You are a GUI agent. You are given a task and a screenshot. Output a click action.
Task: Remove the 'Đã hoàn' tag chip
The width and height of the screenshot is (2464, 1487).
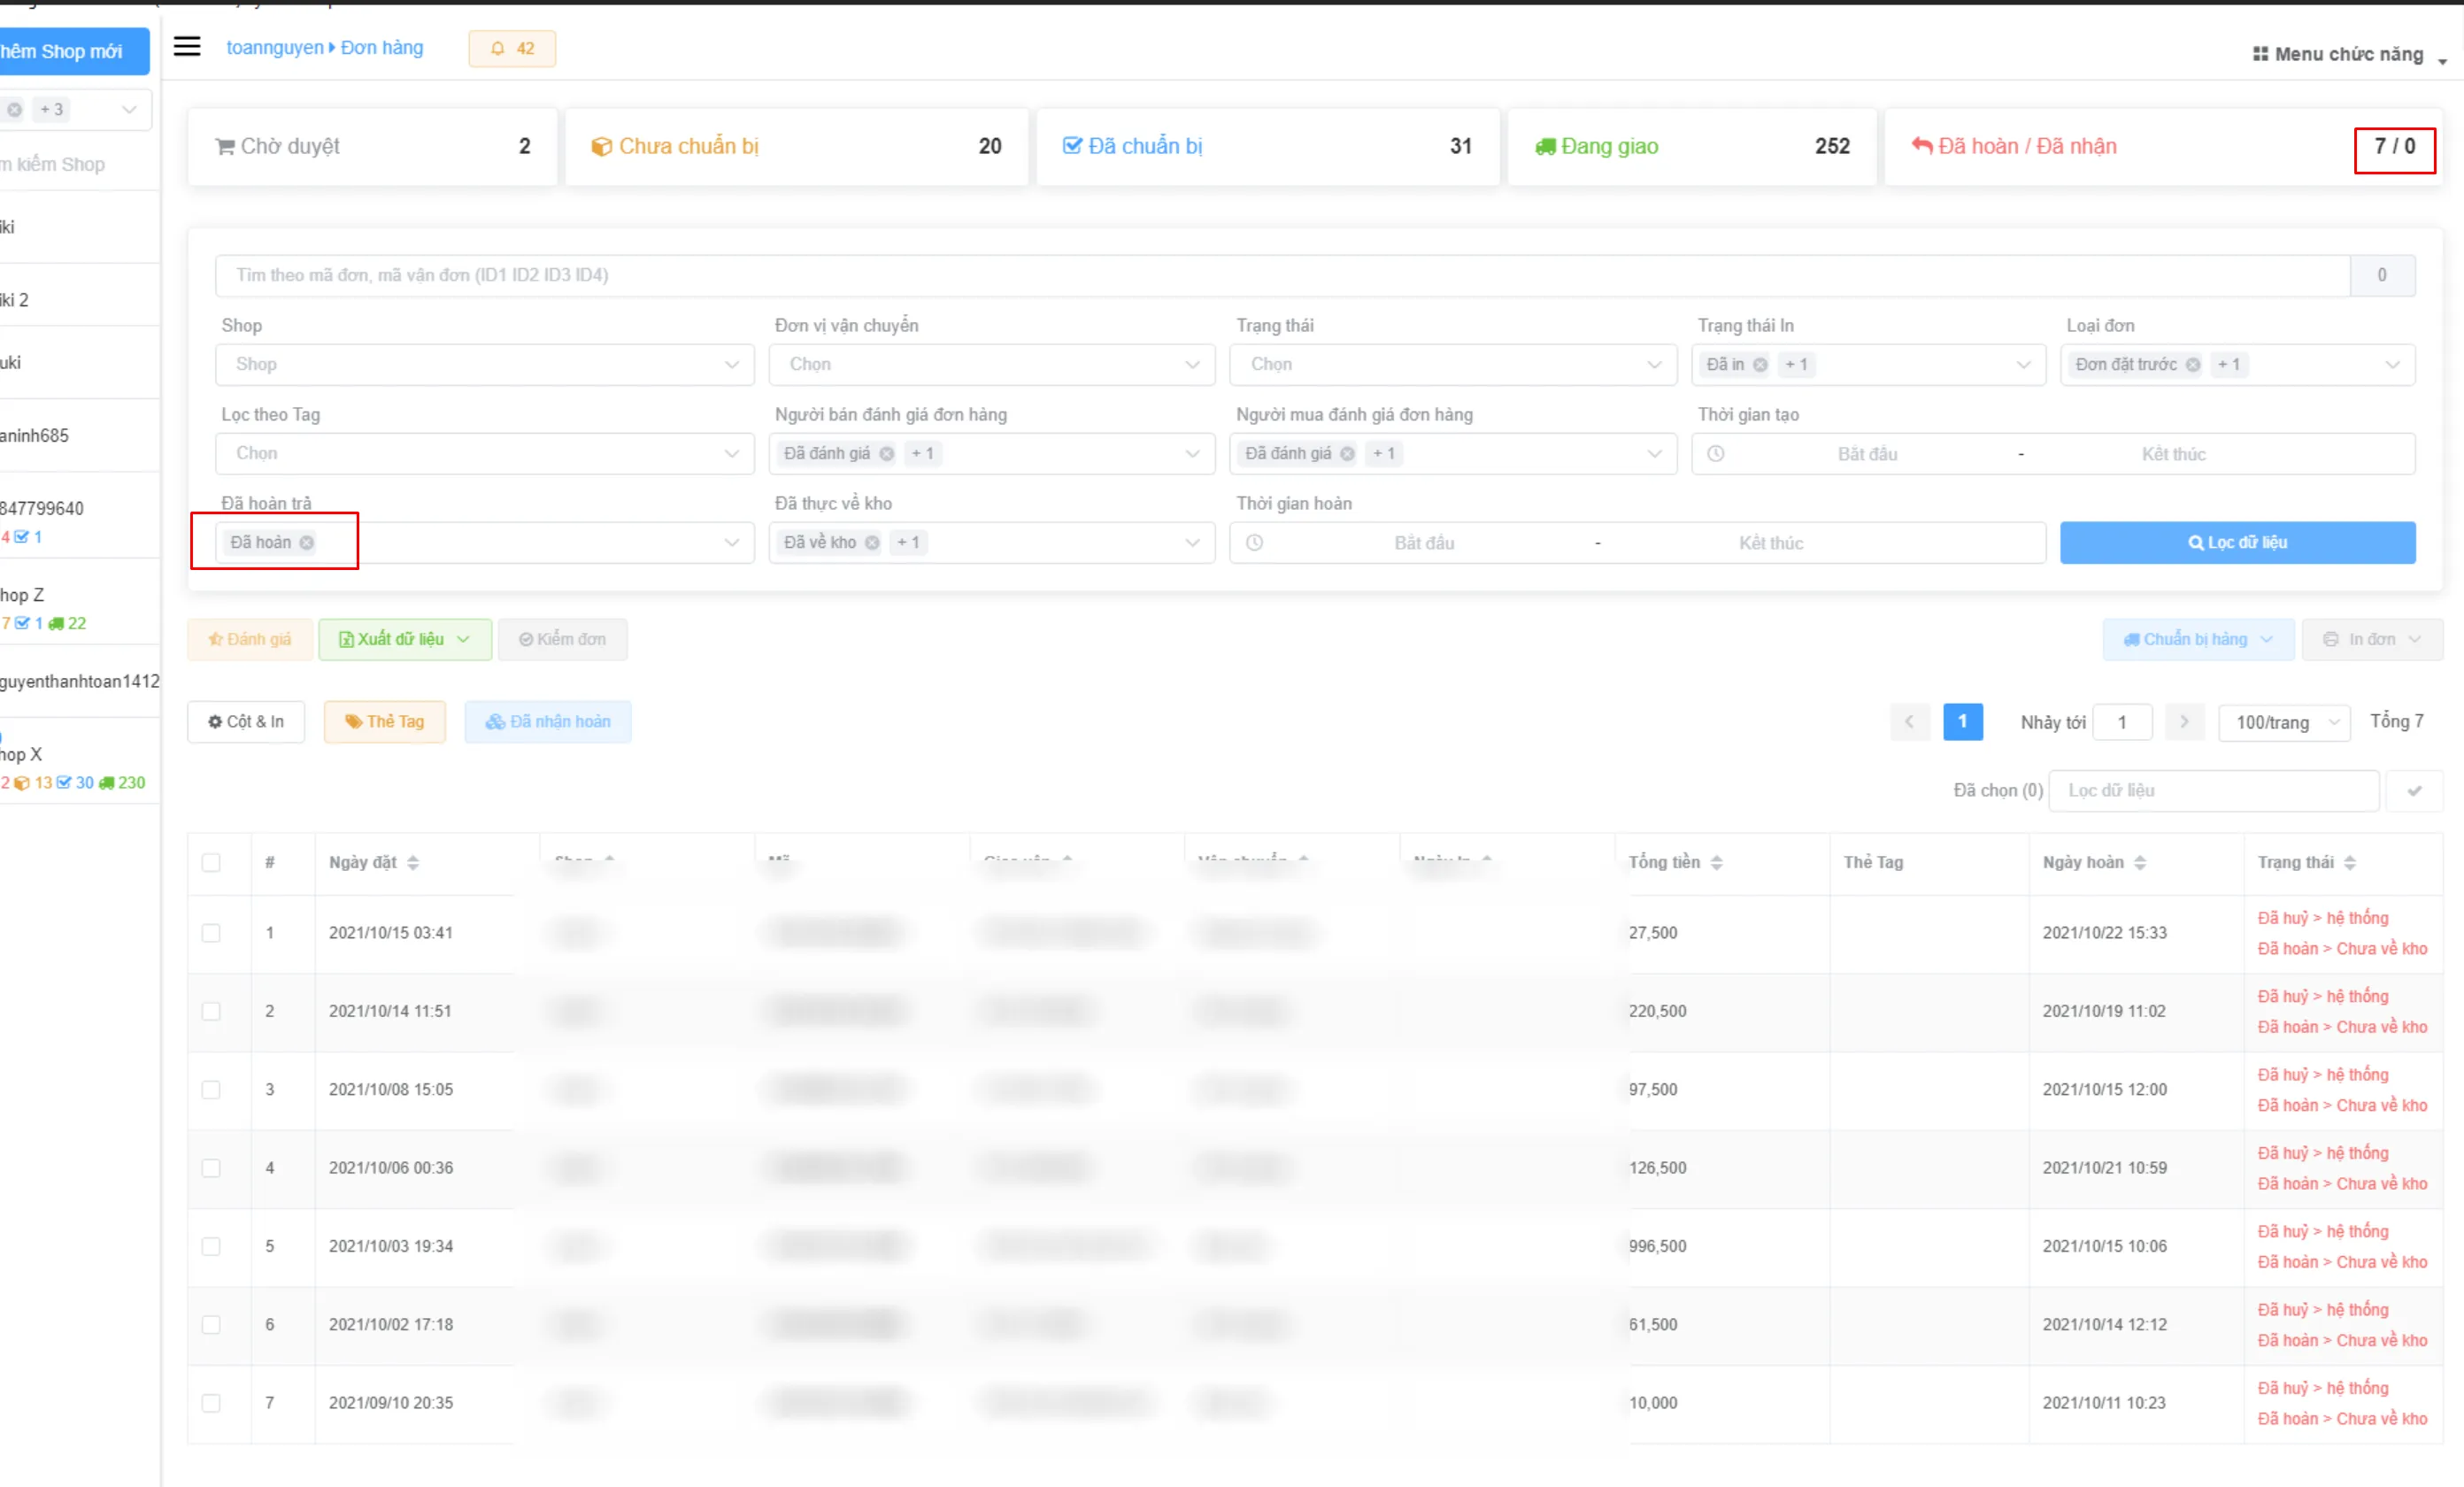click(x=307, y=543)
